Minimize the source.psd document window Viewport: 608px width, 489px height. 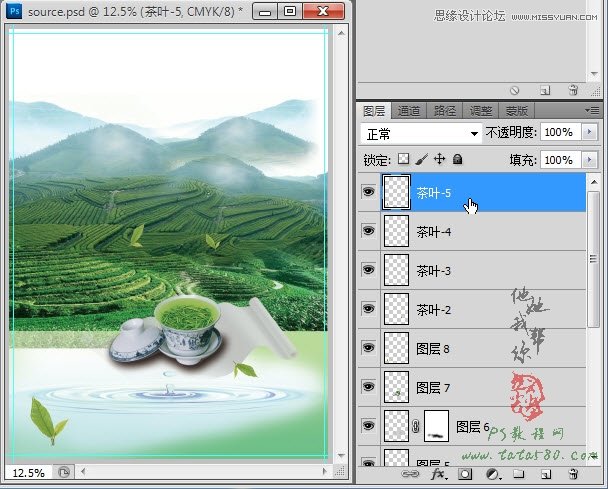coord(265,11)
